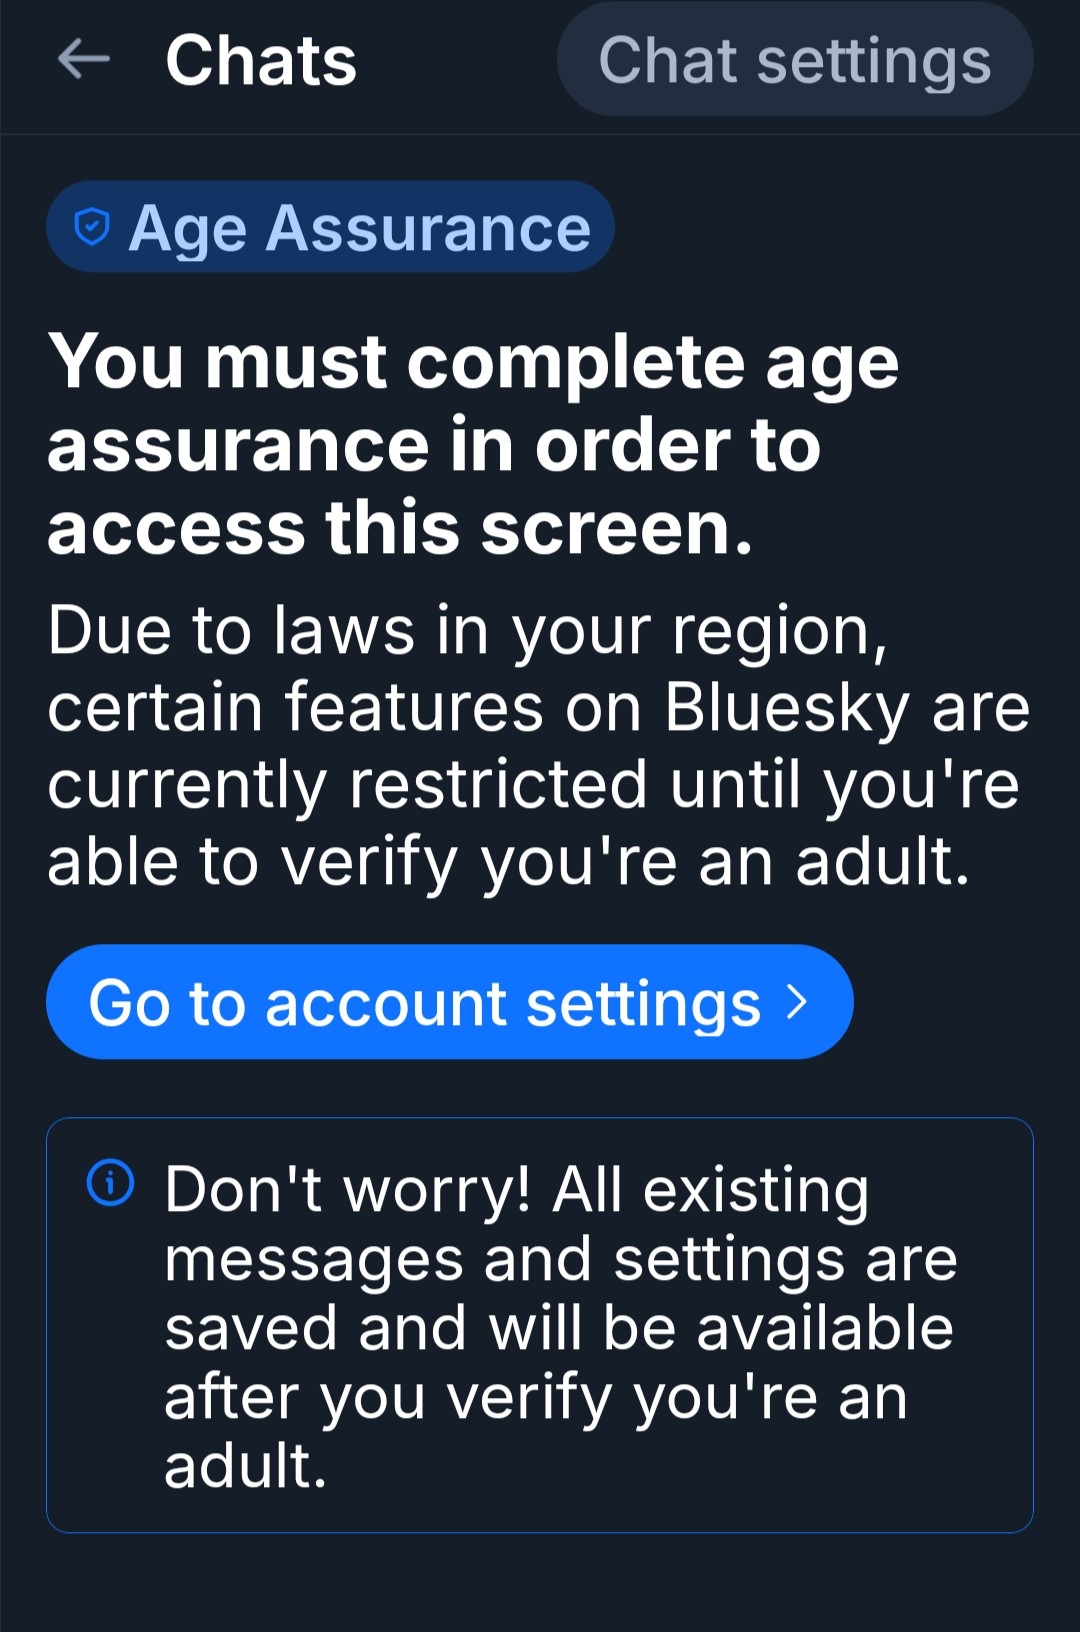Select the Age Assurance badge label

tap(360, 228)
